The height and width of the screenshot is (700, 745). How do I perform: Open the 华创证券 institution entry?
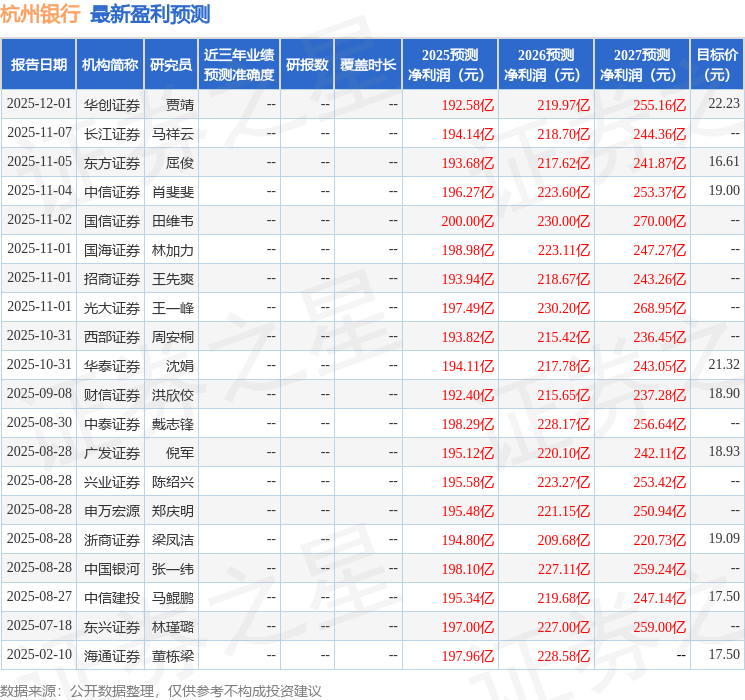pyautogui.click(x=111, y=104)
